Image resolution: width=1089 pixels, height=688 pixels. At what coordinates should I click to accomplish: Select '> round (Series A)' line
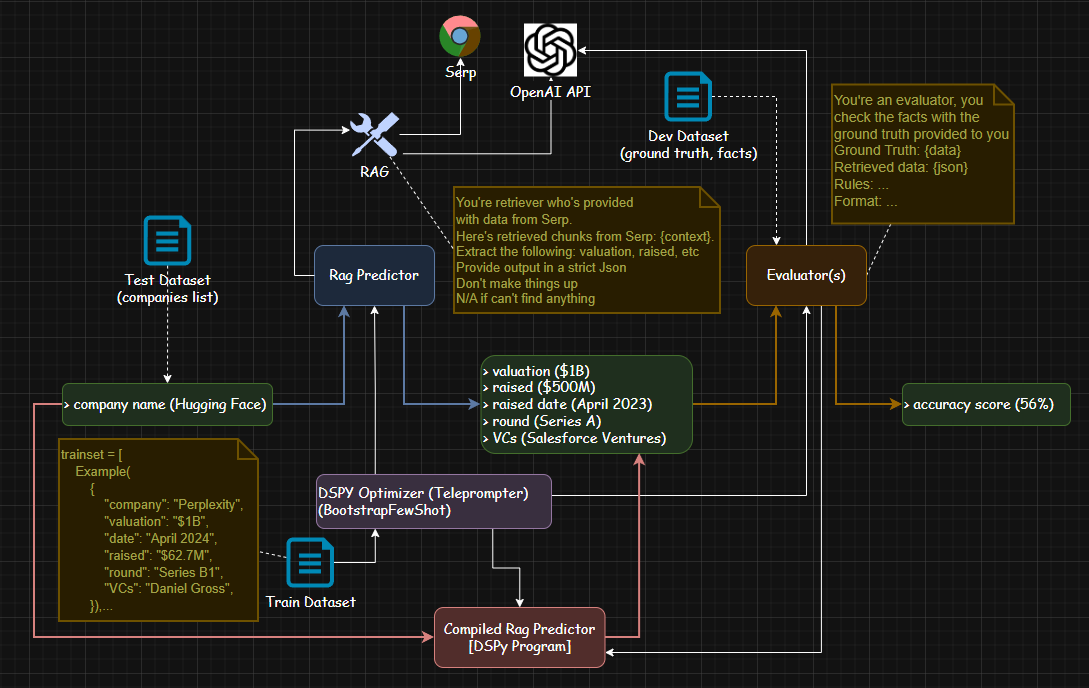pyautogui.click(x=542, y=421)
